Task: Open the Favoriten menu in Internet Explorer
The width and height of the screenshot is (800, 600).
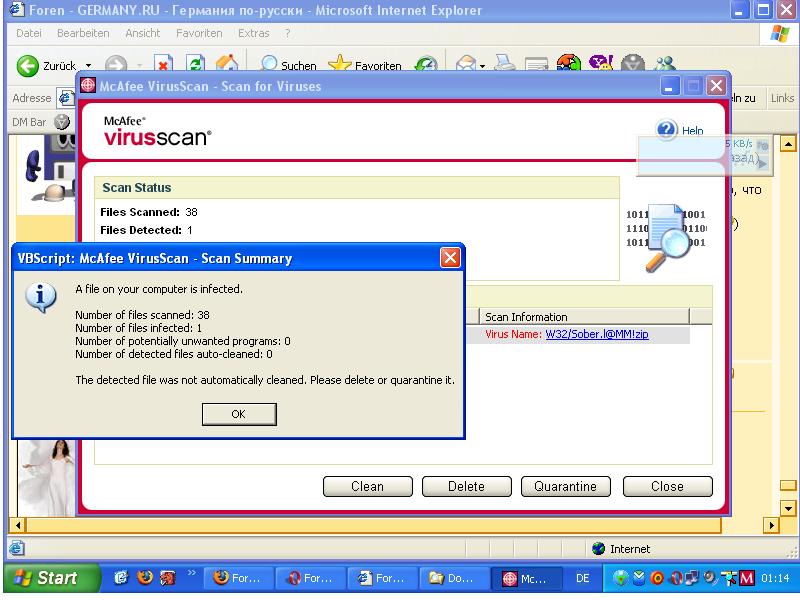Action: coord(199,33)
